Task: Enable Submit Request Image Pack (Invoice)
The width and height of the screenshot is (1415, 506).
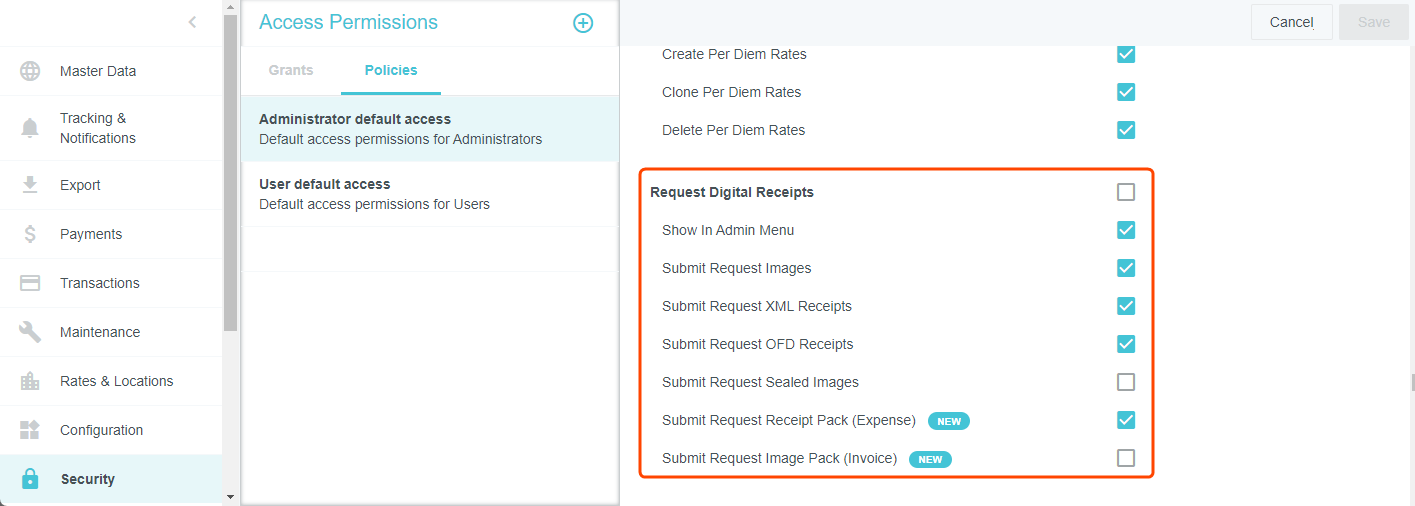Action: click(1126, 458)
